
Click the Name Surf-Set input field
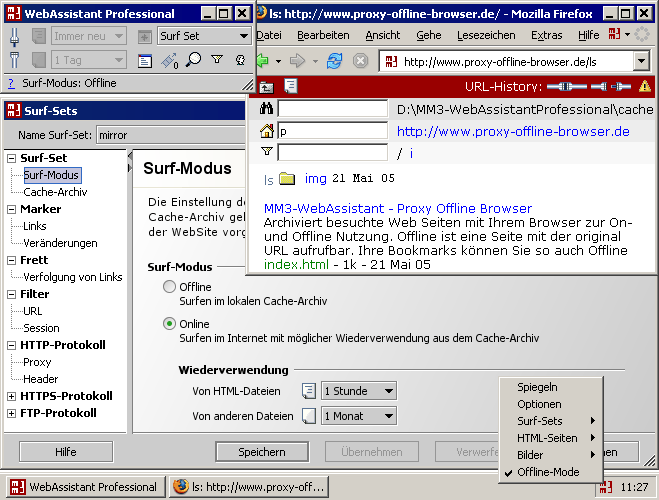[x=171, y=135]
